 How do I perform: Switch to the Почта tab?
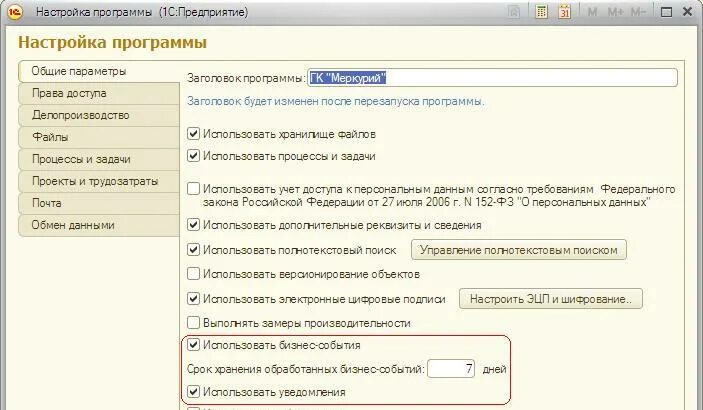tap(99, 203)
